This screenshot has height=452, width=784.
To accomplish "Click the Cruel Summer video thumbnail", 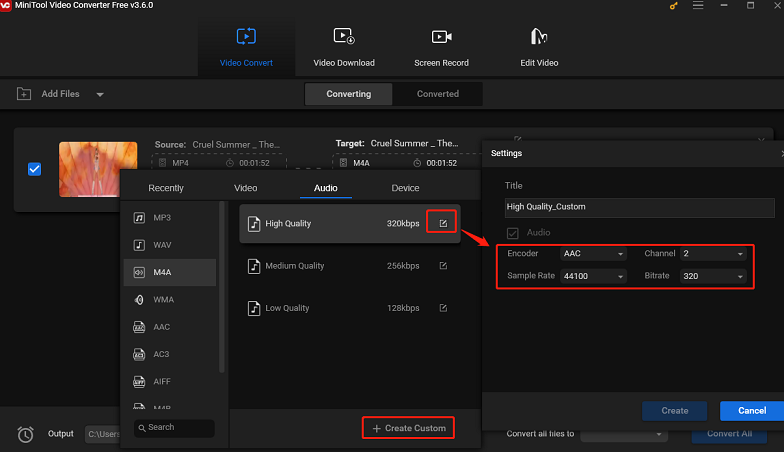I will point(98,169).
